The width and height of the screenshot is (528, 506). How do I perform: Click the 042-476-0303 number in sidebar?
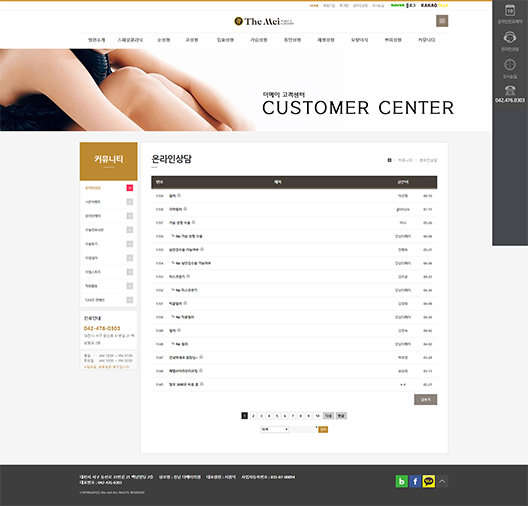pyautogui.click(x=102, y=328)
